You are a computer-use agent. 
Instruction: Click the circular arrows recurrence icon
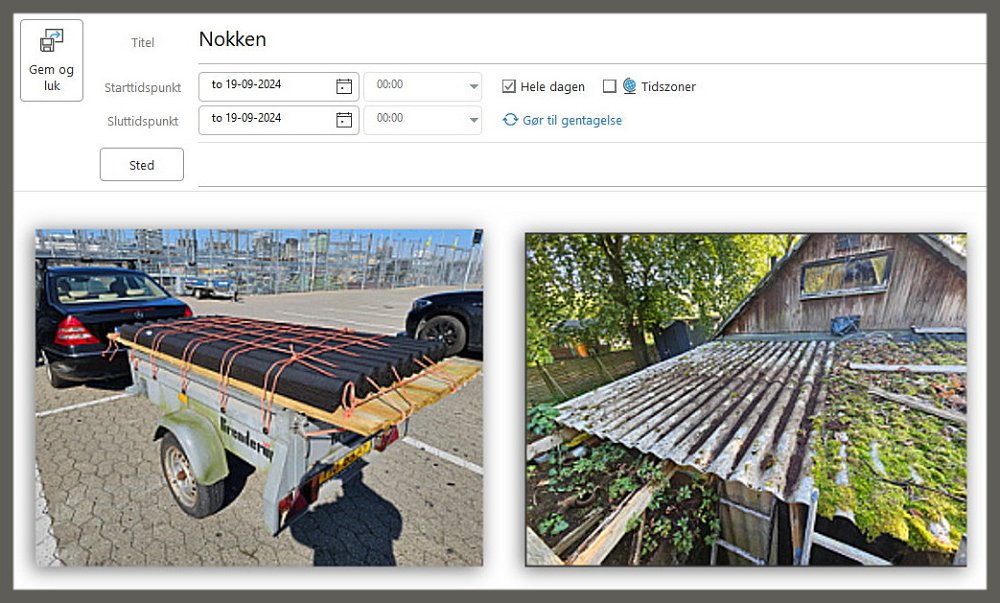(x=510, y=120)
